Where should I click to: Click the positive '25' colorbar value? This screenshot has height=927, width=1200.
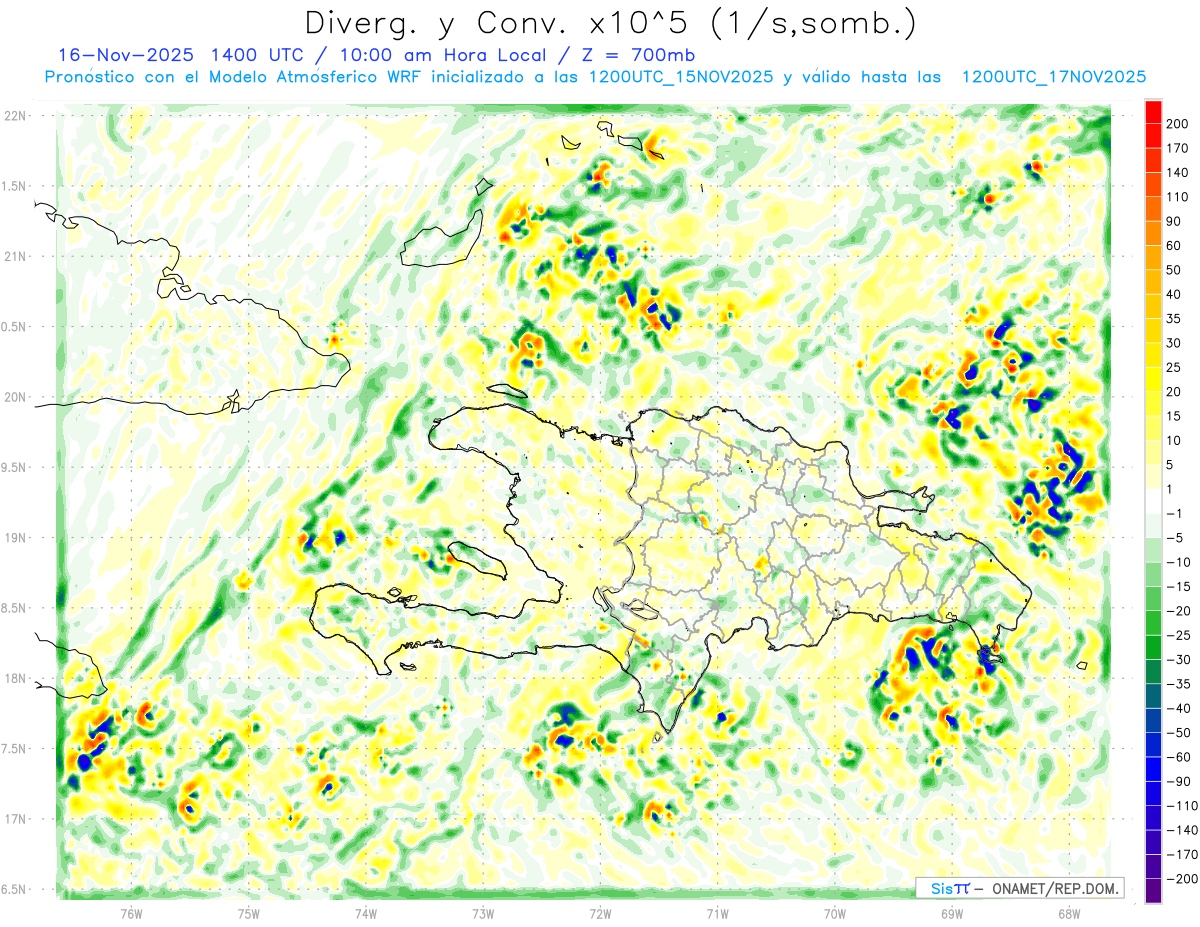[1175, 368]
